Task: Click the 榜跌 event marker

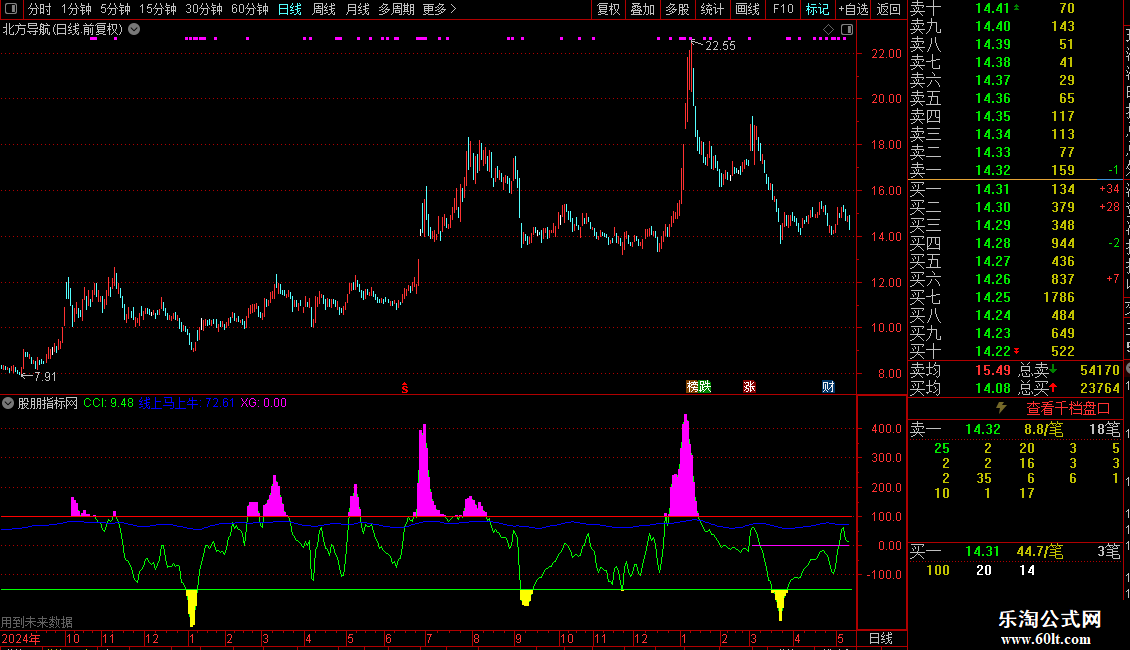Action: (x=698, y=386)
